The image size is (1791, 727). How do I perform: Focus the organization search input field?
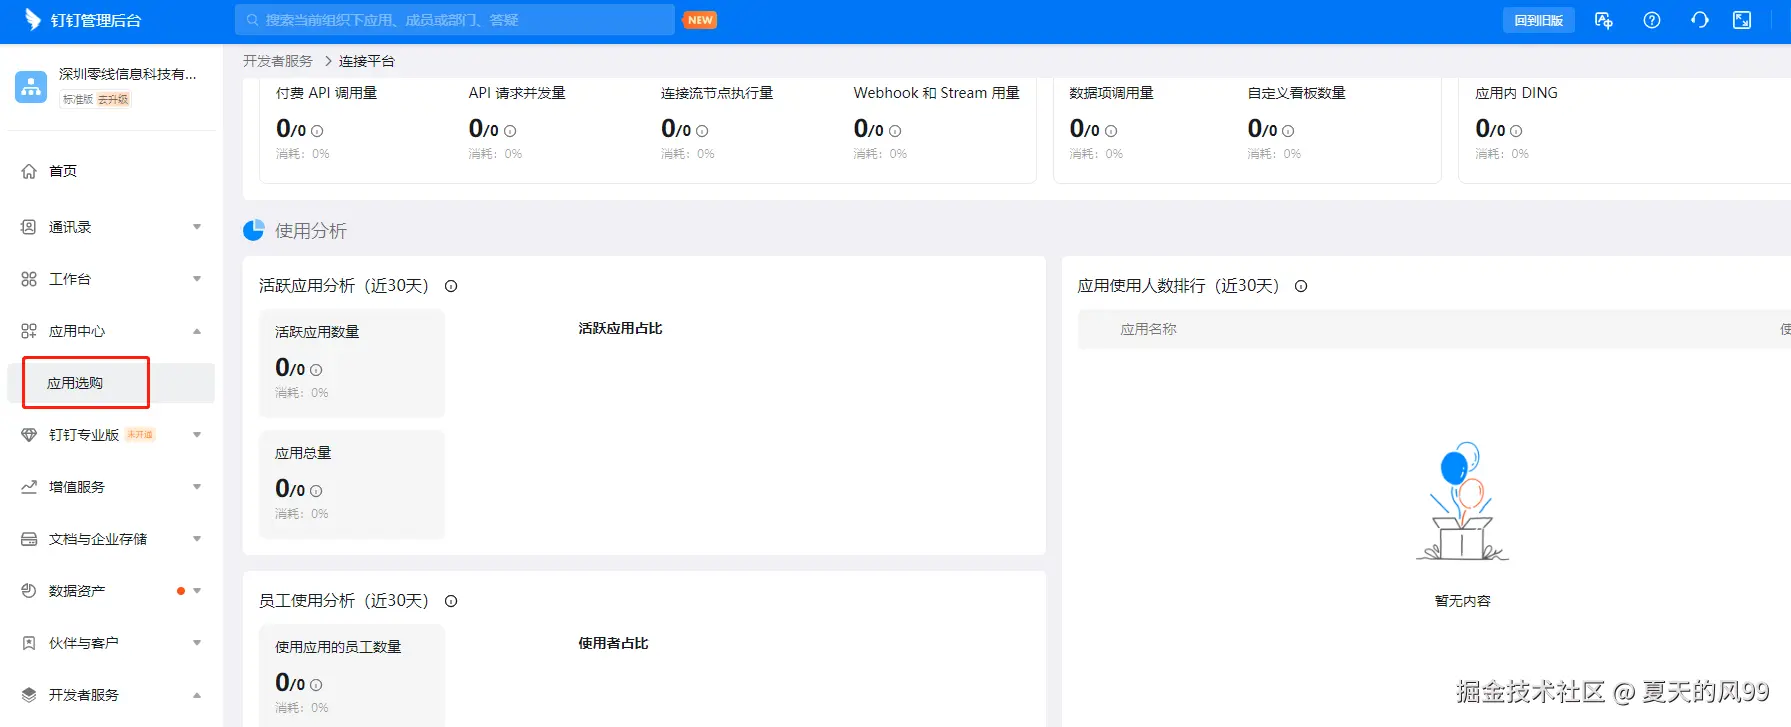455,20
